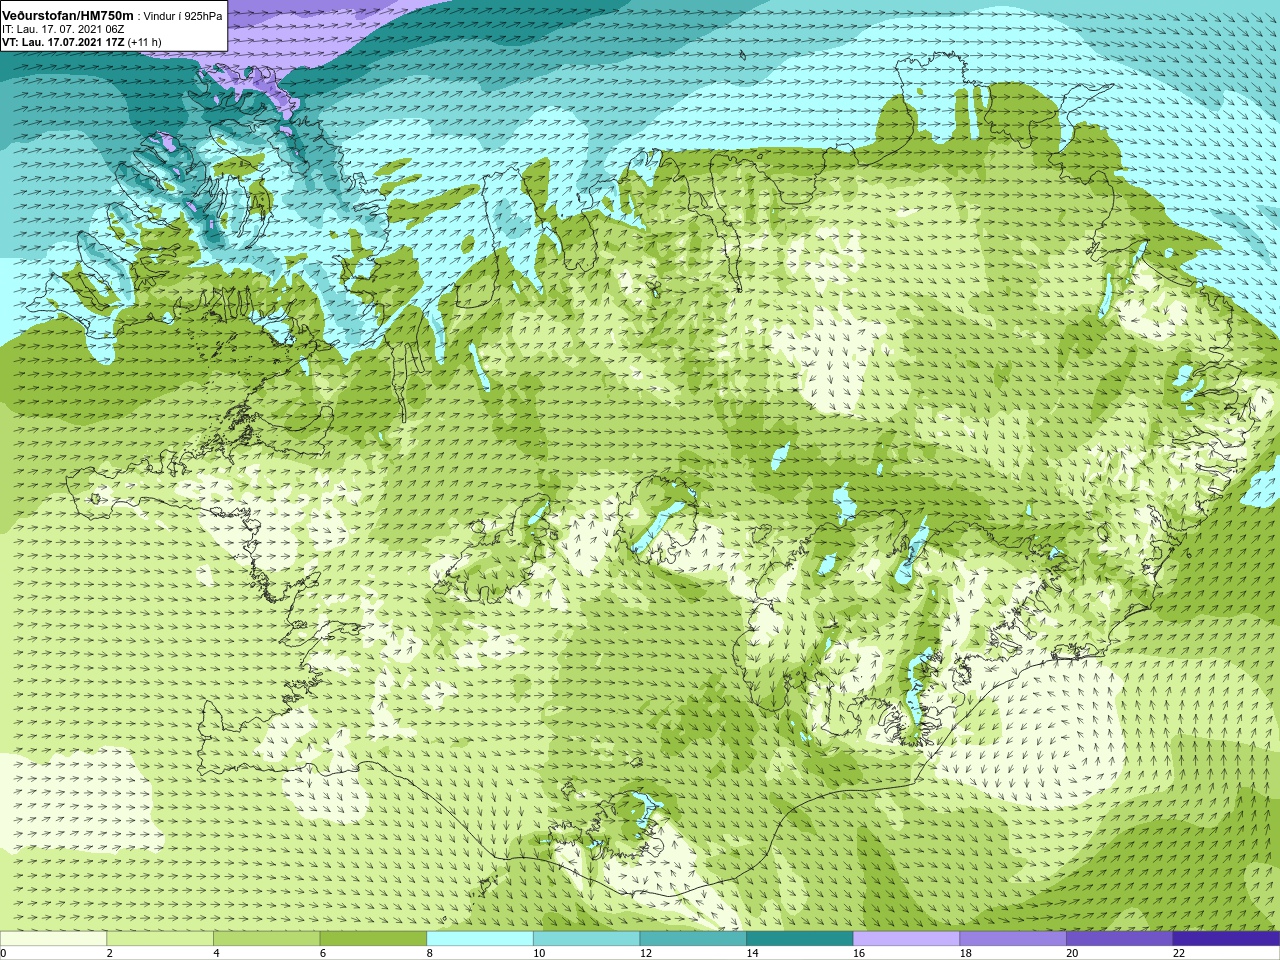Click the dark indigo legend swatch above 22
1280x960 pixels.
pyautogui.click(x=1226, y=939)
